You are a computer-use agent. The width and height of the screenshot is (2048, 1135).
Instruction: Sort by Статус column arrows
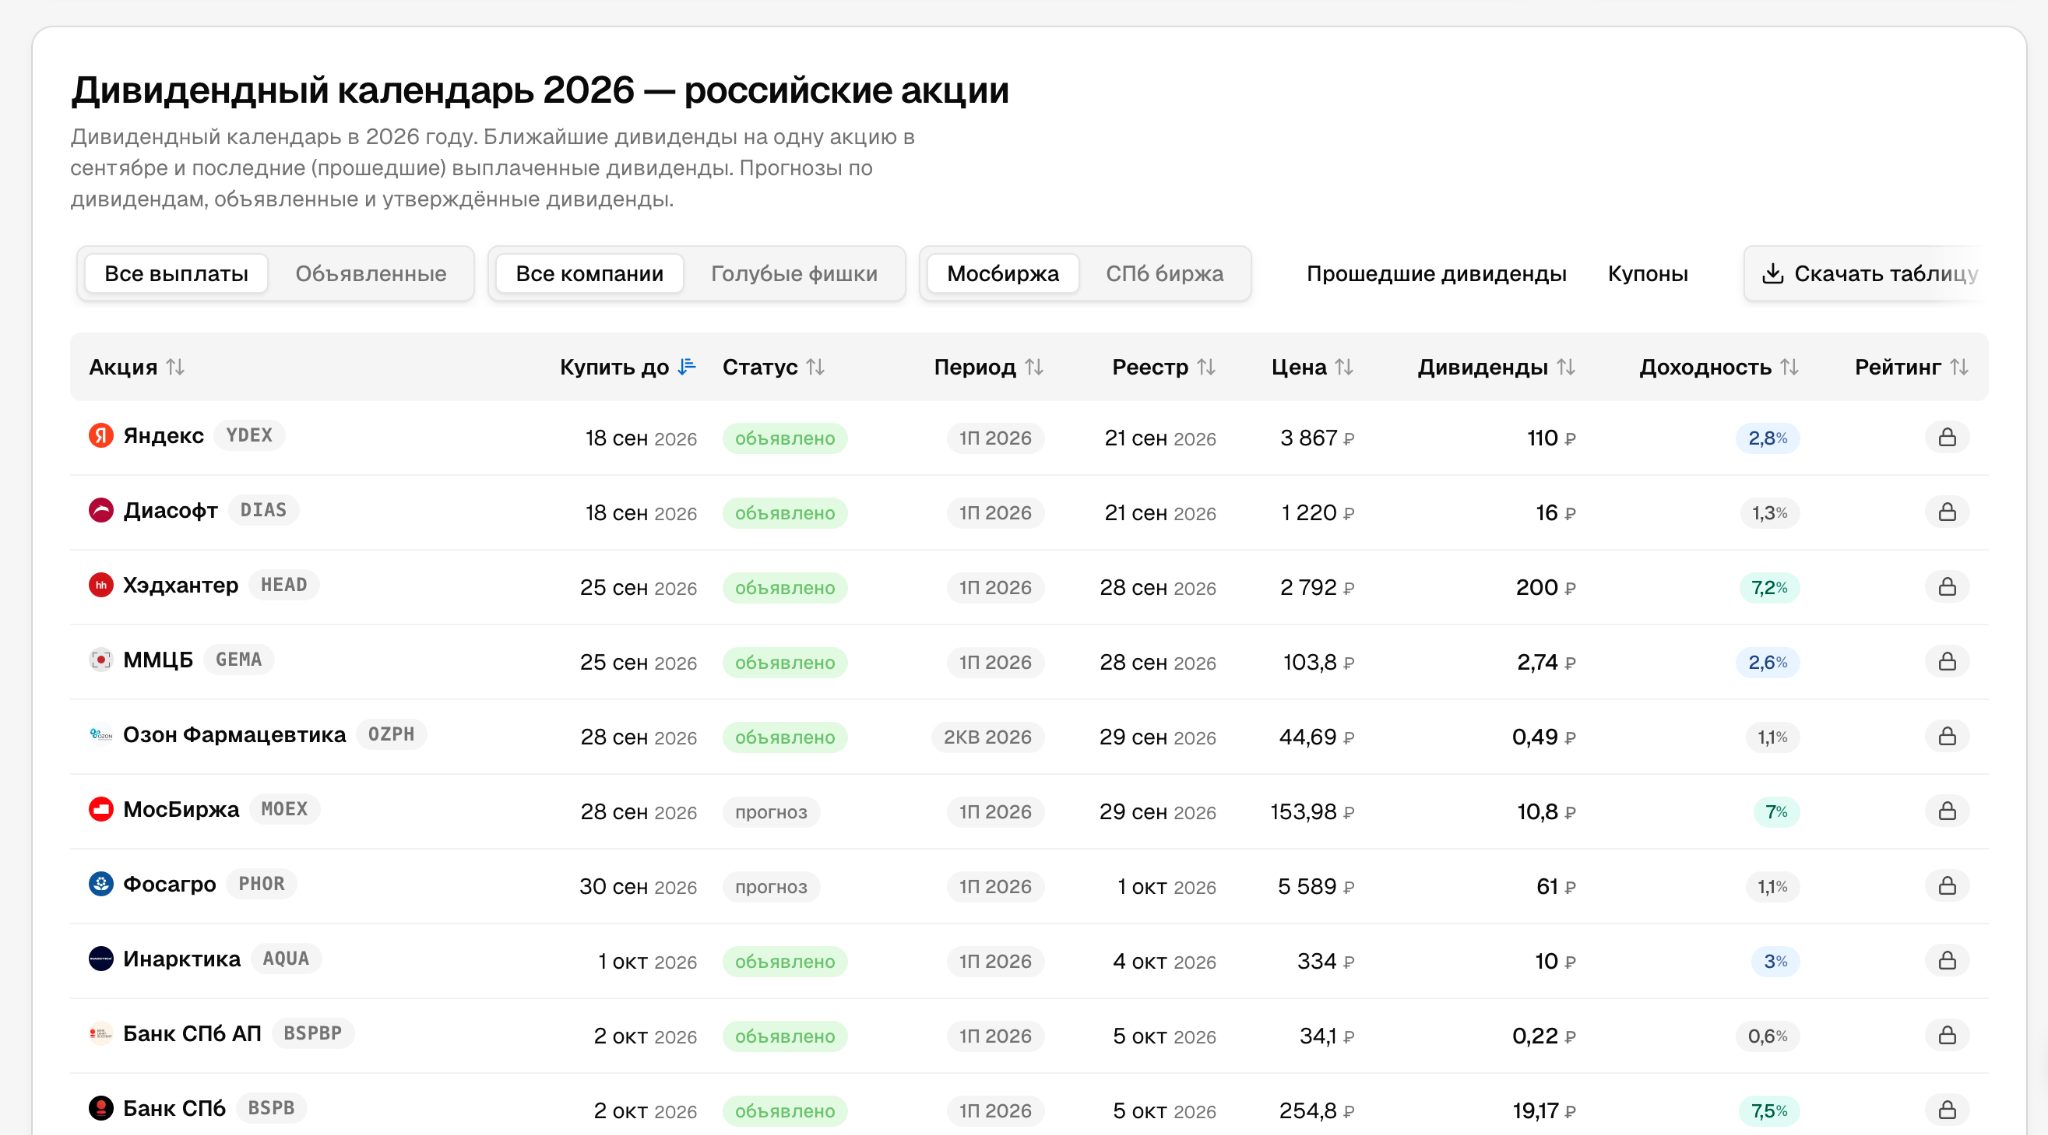(815, 367)
